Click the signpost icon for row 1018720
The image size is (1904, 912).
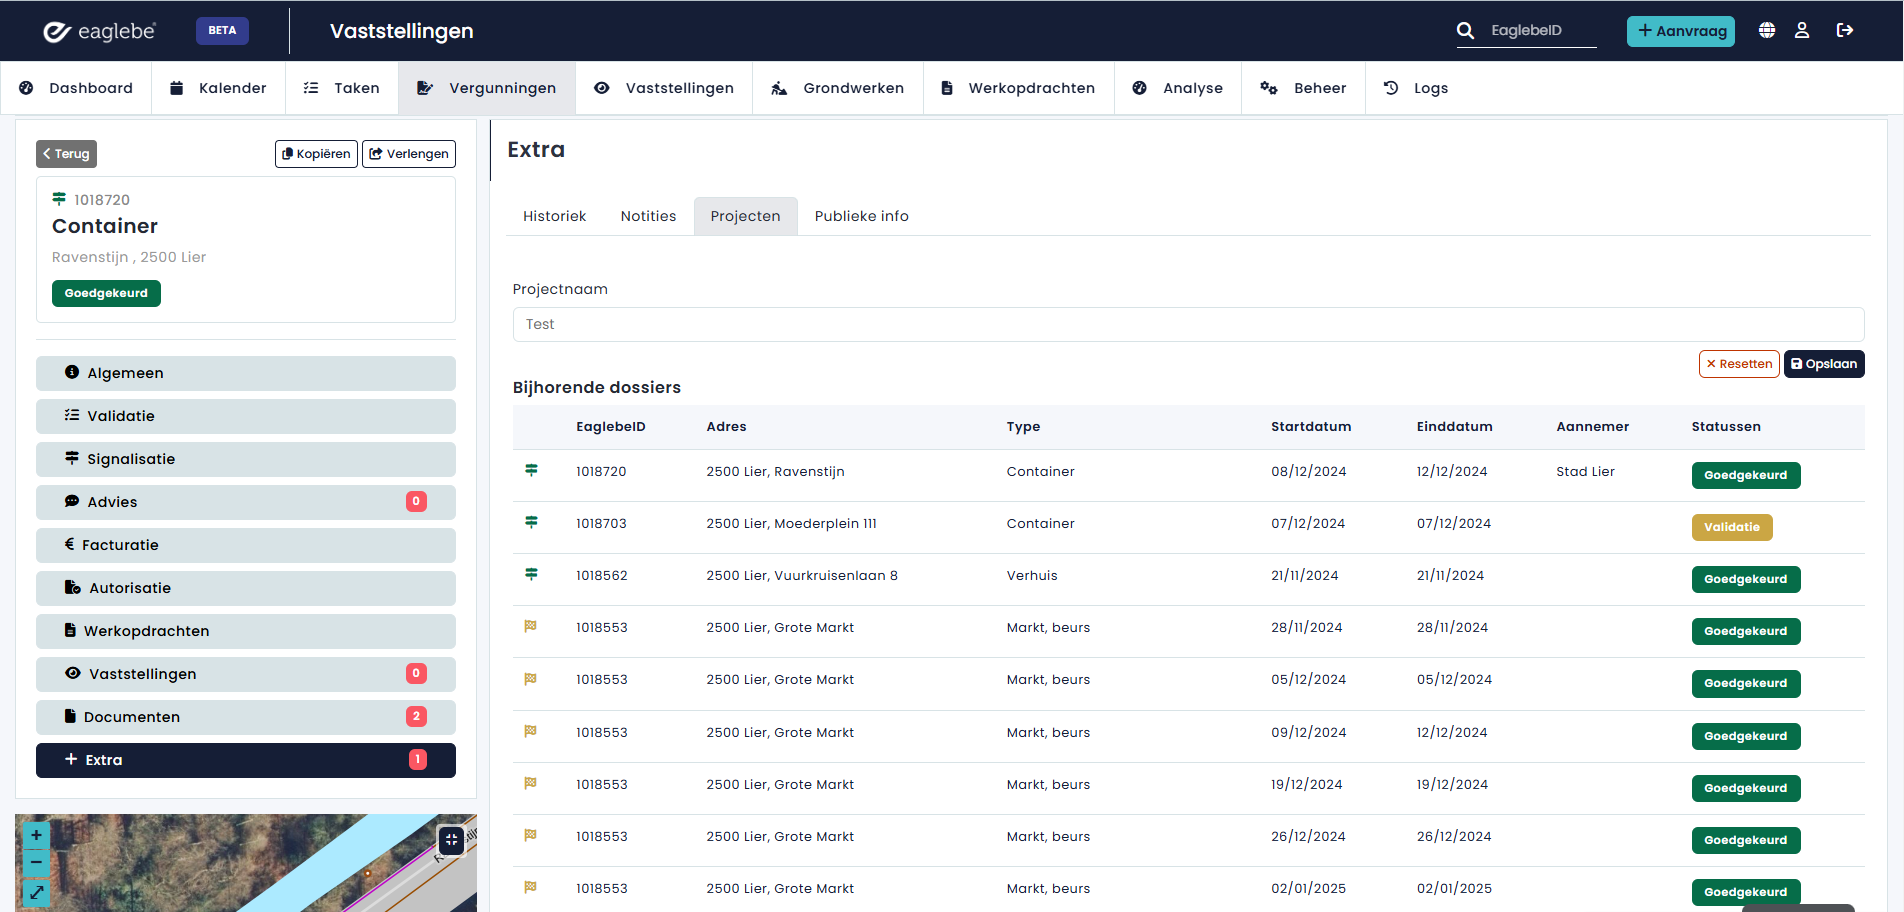click(531, 470)
